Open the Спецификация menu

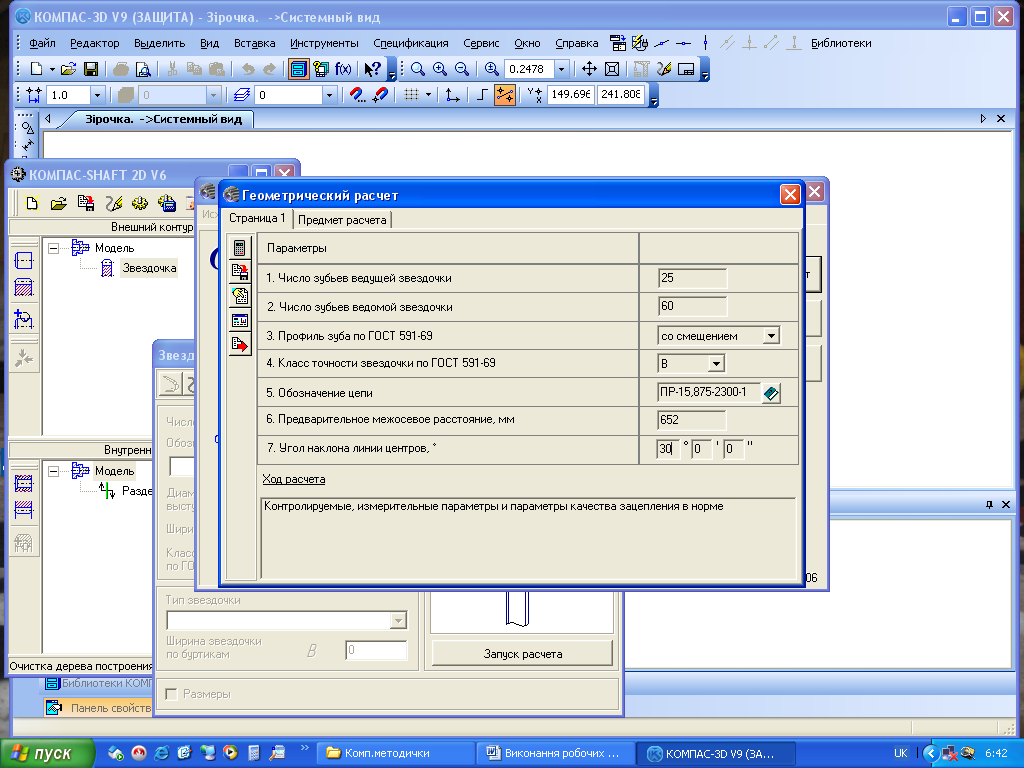click(x=411, y=44)
